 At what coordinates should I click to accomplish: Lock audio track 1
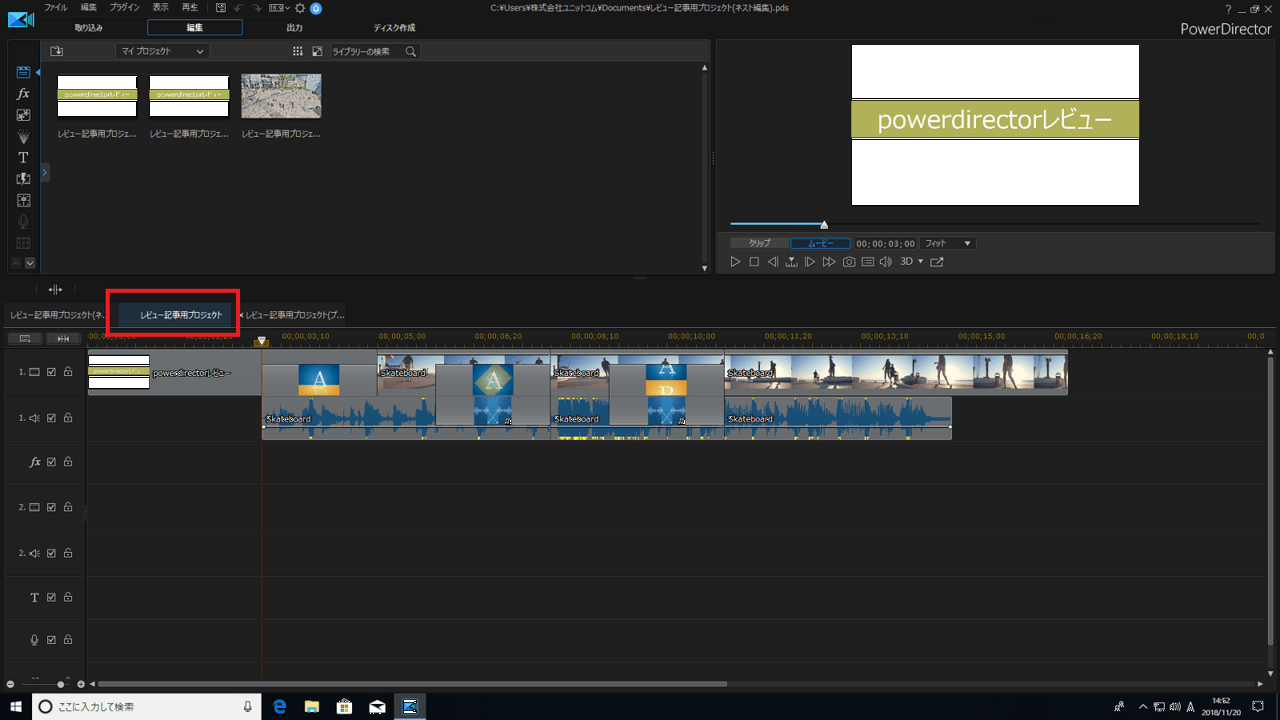[x=68, y=418]
